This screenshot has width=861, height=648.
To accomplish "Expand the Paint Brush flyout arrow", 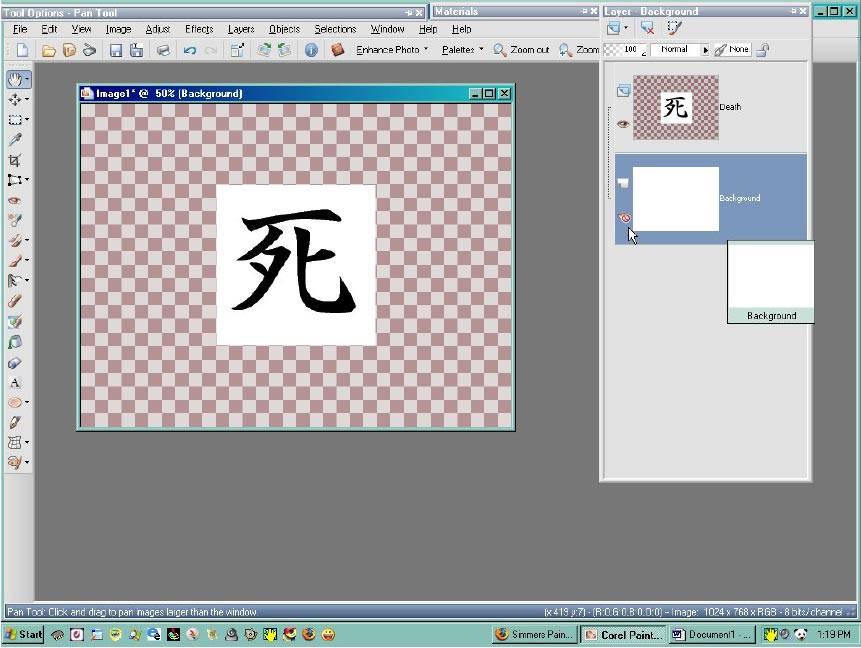I will [x=27, y=260].
